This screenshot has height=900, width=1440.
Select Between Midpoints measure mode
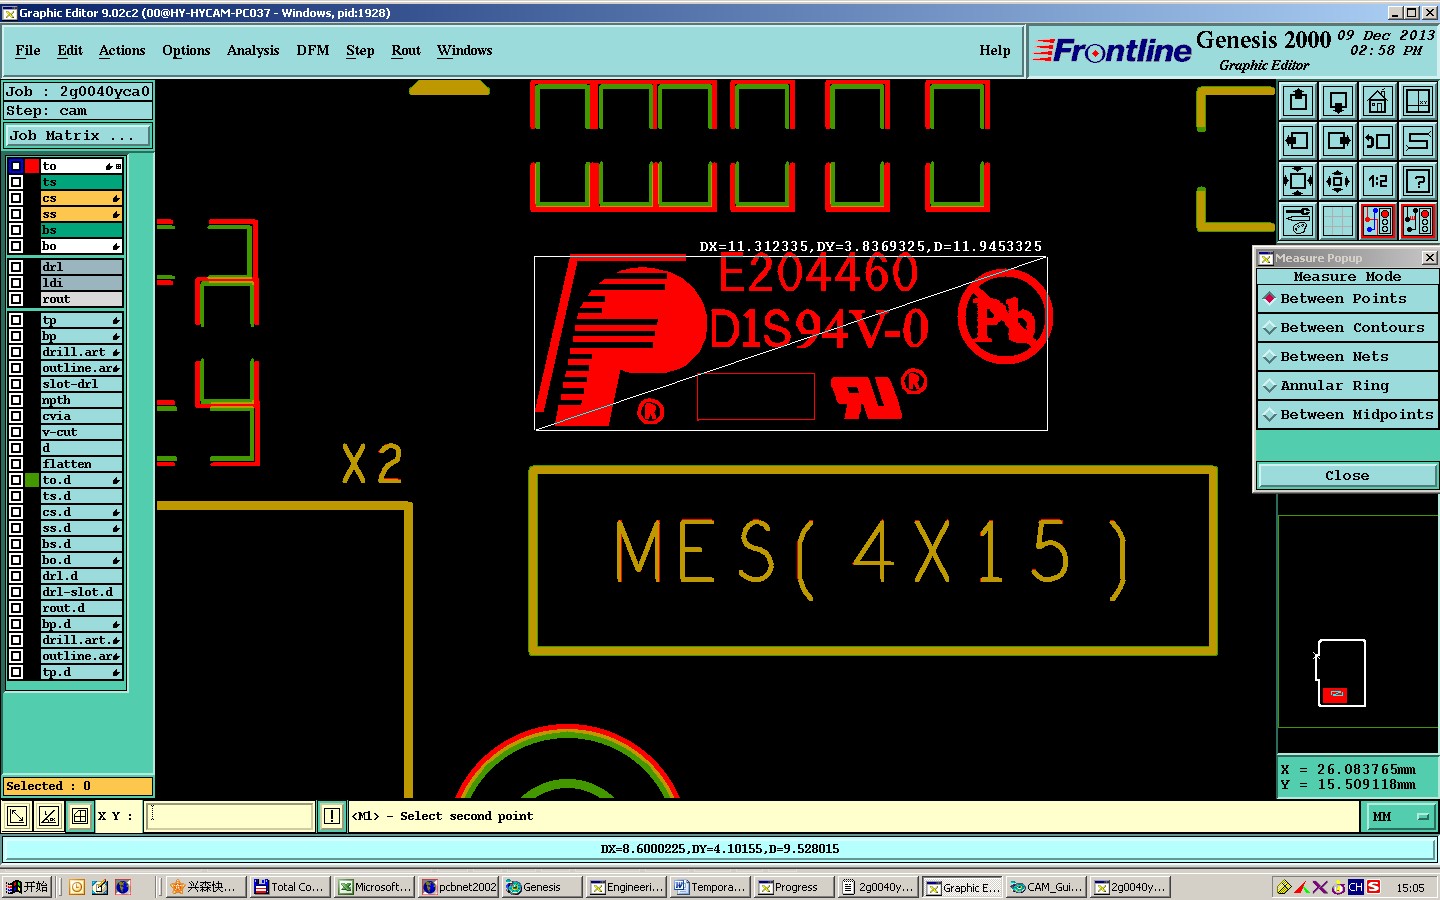coord(1347,414)
